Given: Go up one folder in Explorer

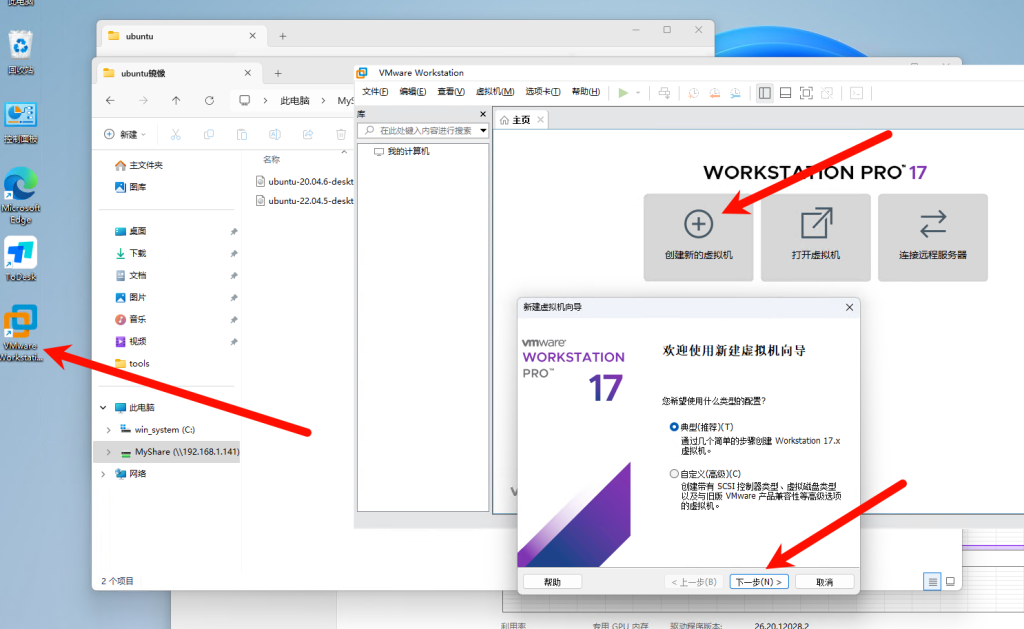Looking at the screenshot, I should click(176, 101).
